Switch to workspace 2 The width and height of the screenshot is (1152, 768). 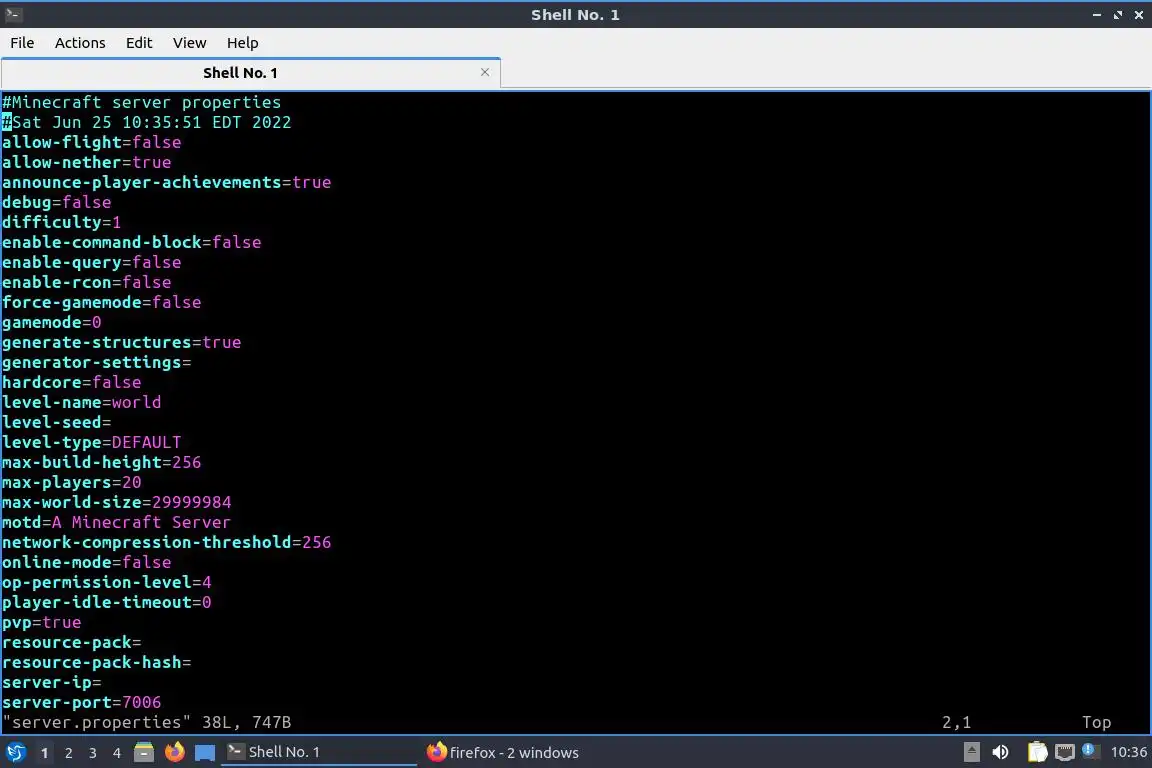tap(68, 753)
